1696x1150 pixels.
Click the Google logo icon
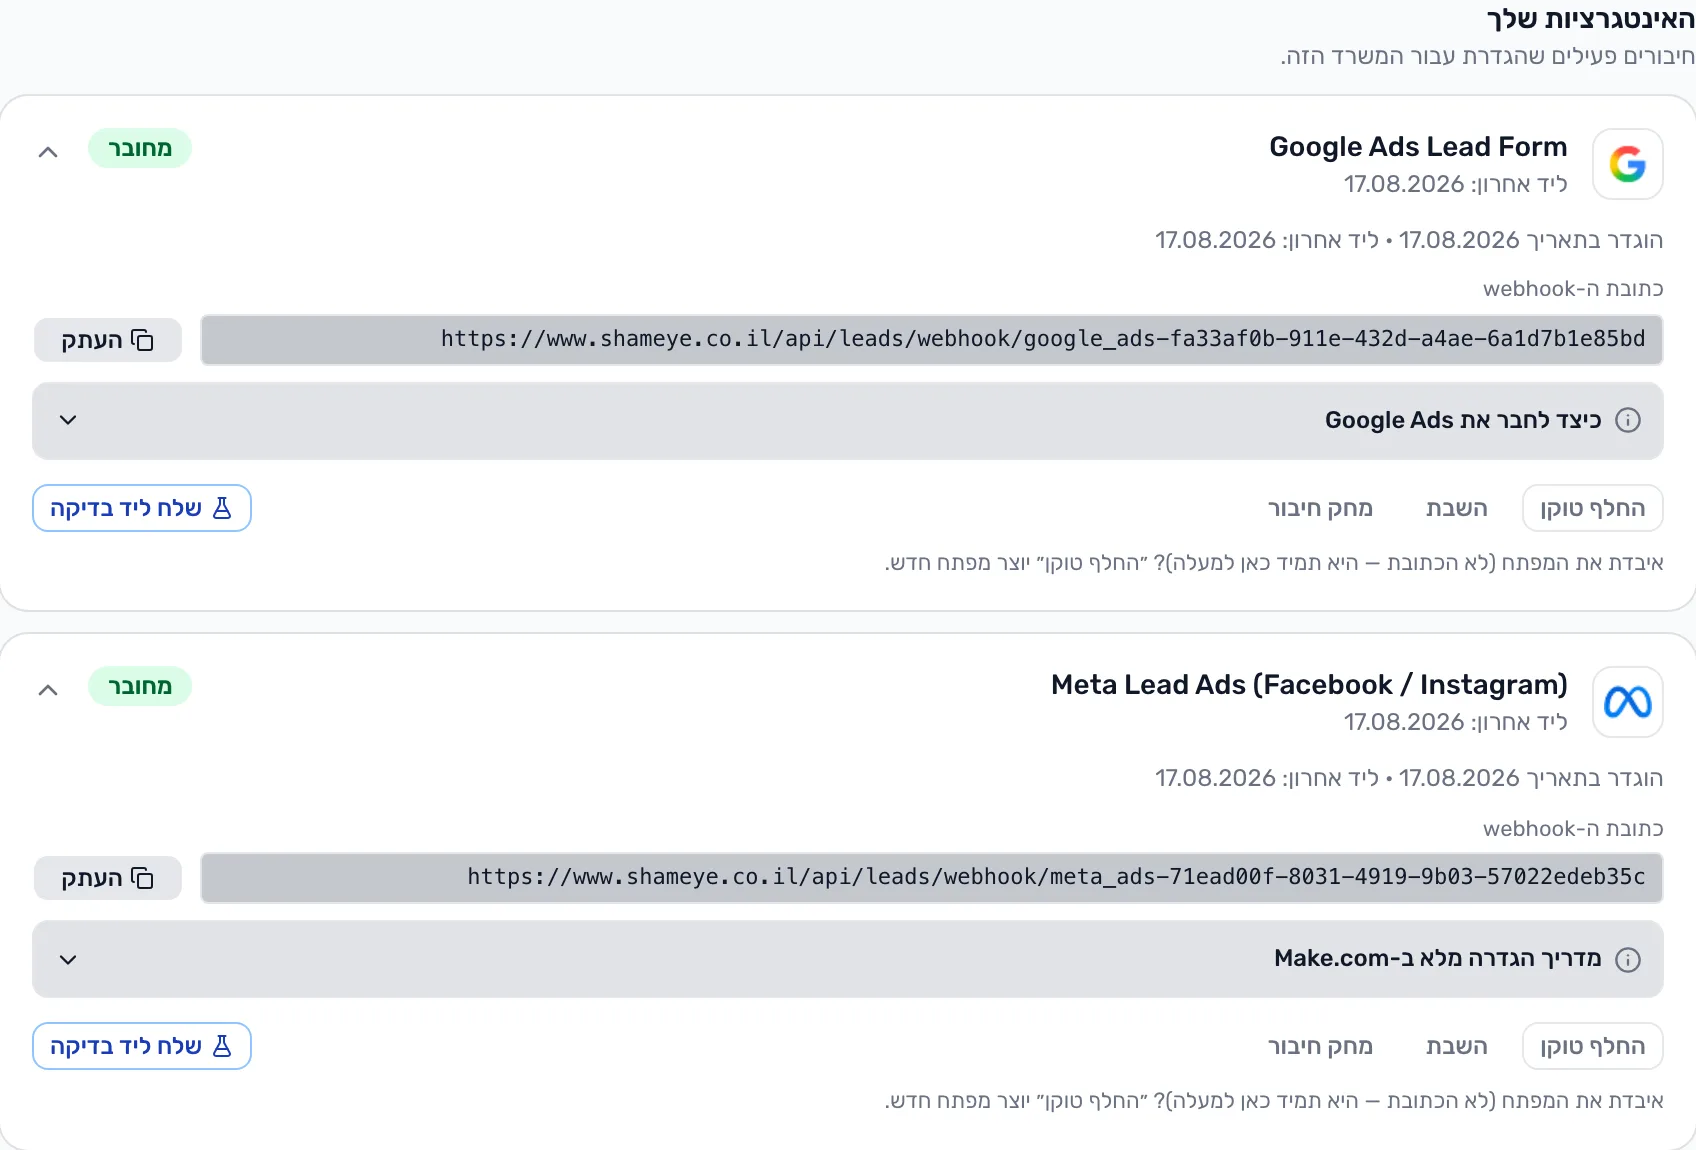[1627, 164]
